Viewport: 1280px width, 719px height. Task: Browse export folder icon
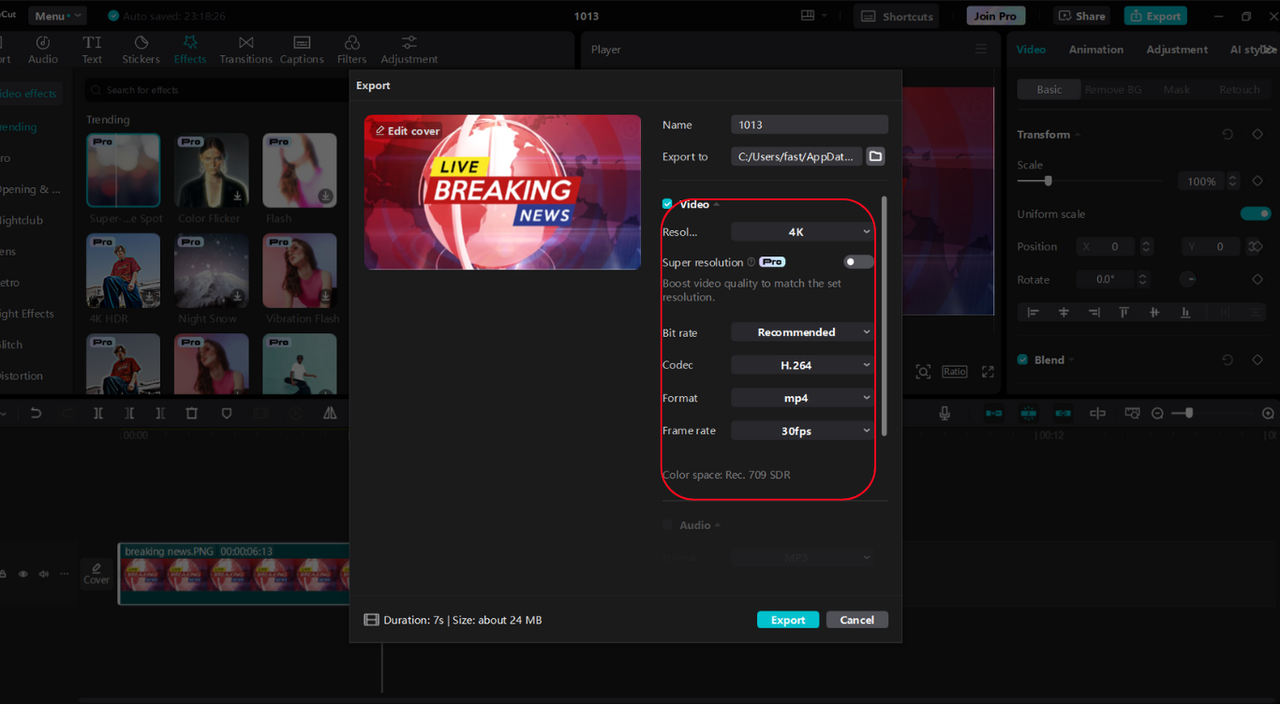[x=875, y=156]
